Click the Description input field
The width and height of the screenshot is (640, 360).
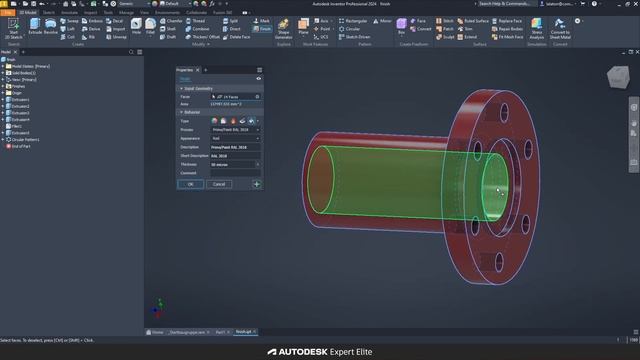pos(235,147)
